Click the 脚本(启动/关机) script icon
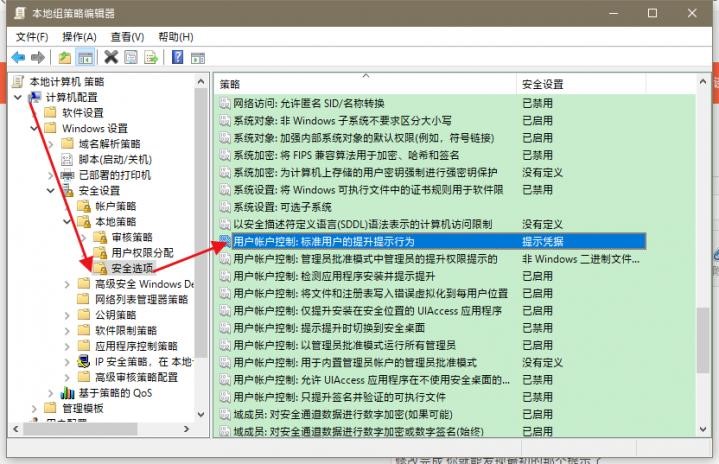The image size is (719, 464). pos(67,159)
